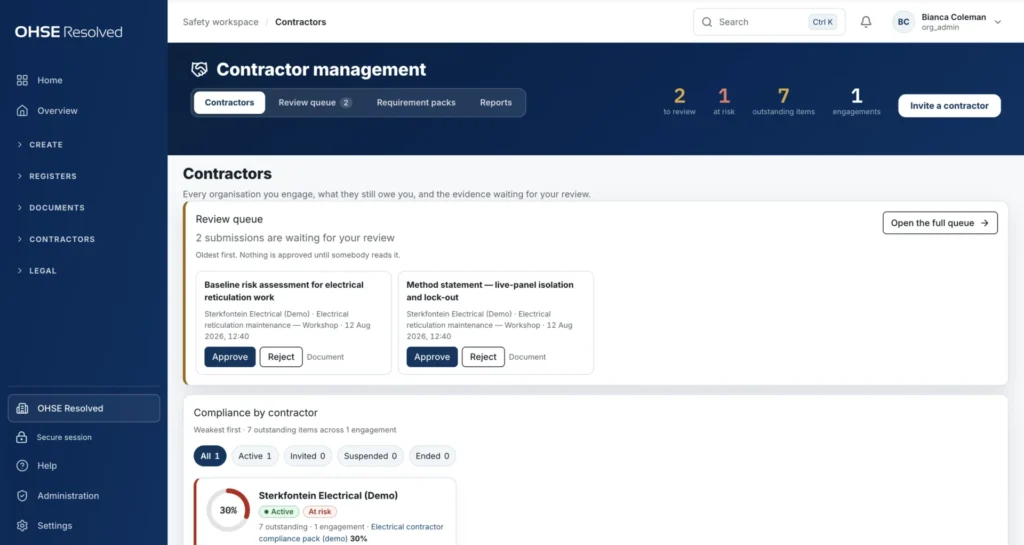Click Sterkfontein Electrical (Demo) contractor name
The height and width of the screenshot is (545, 1024).
click(328, 495)
